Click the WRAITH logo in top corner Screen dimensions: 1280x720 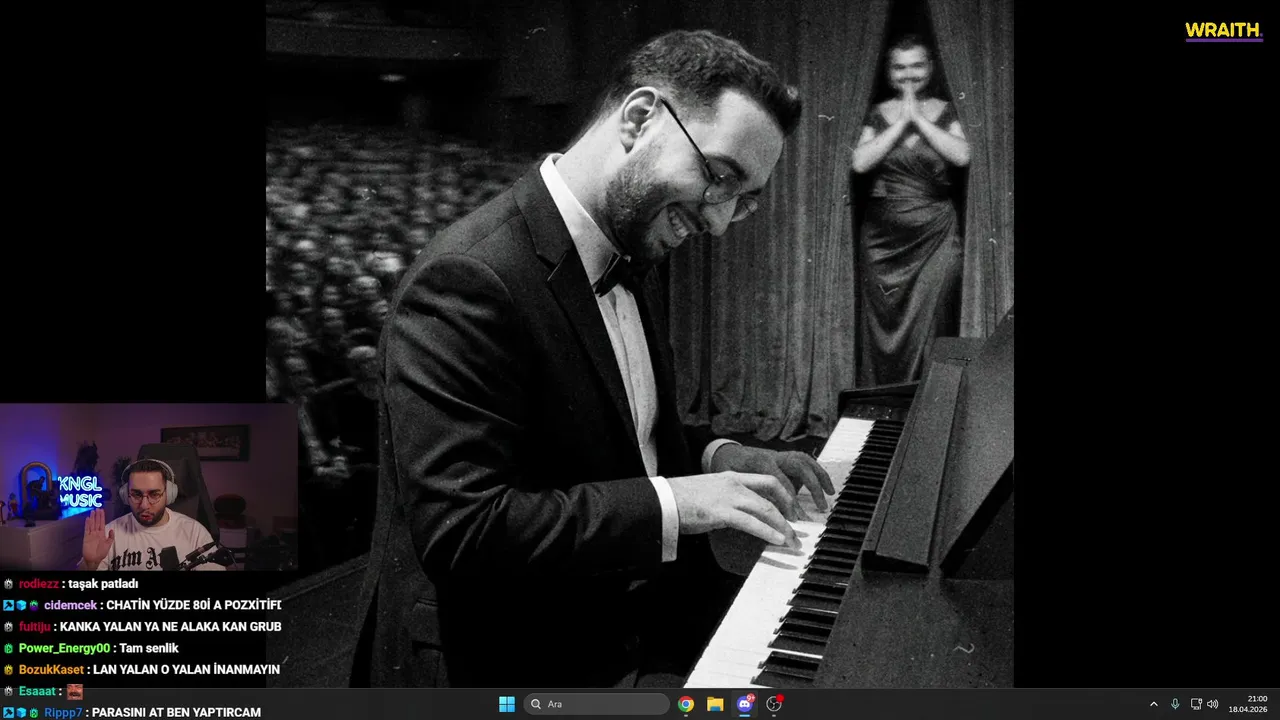coord(1223,31)
